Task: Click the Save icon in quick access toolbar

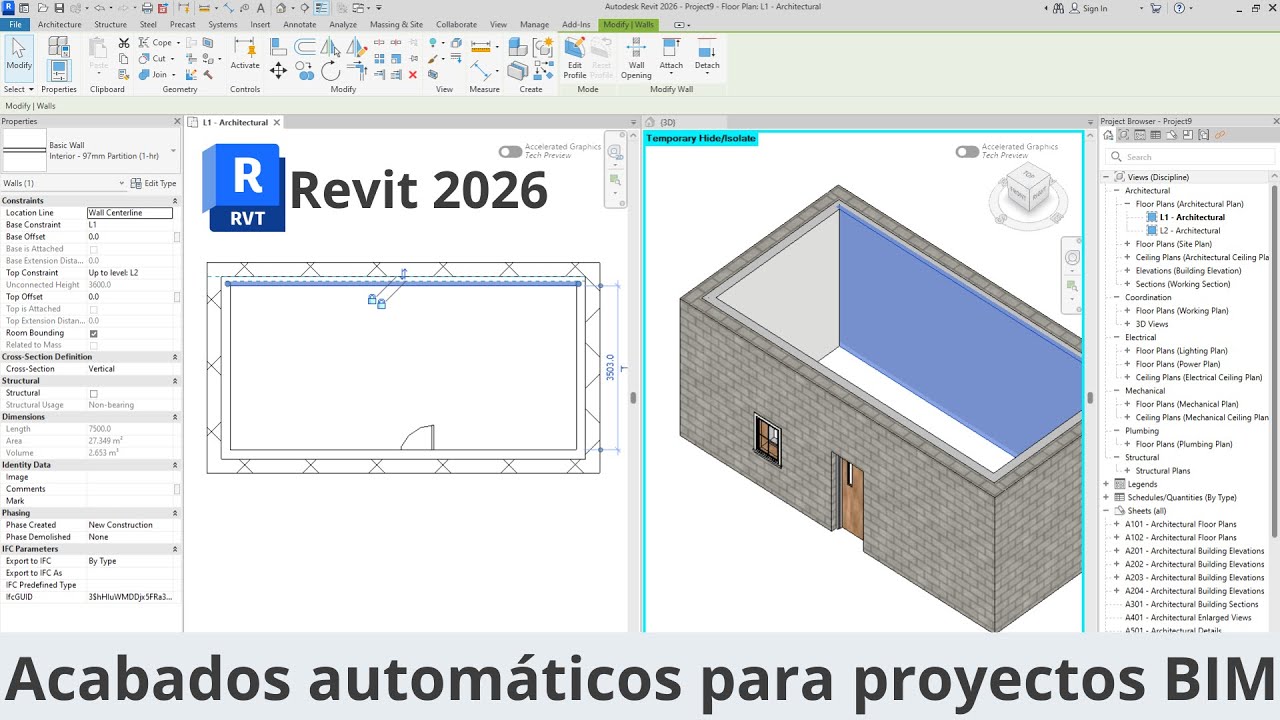Action: pyautogui.click(x=60, y=7)
